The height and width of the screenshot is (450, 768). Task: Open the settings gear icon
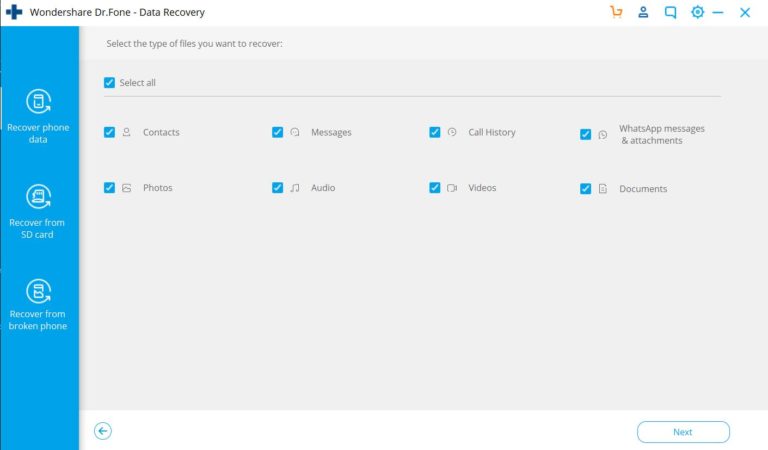[697, 12]
